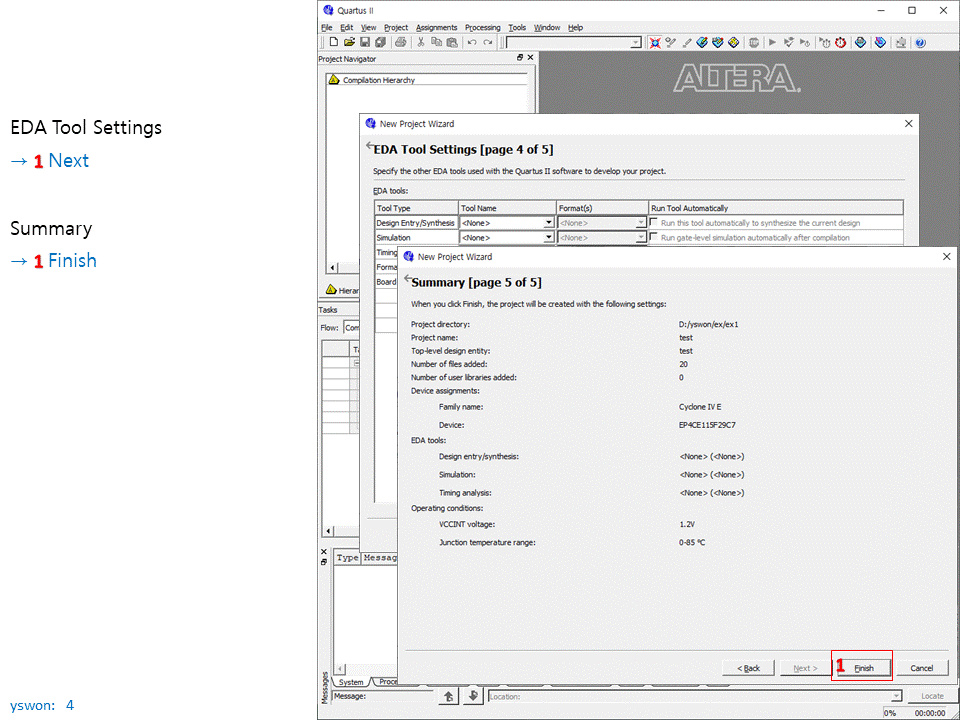The width and height of the screenshot is (960, 720).
Task: Click the Save All toolbar icon
Action: pos(380,42)
